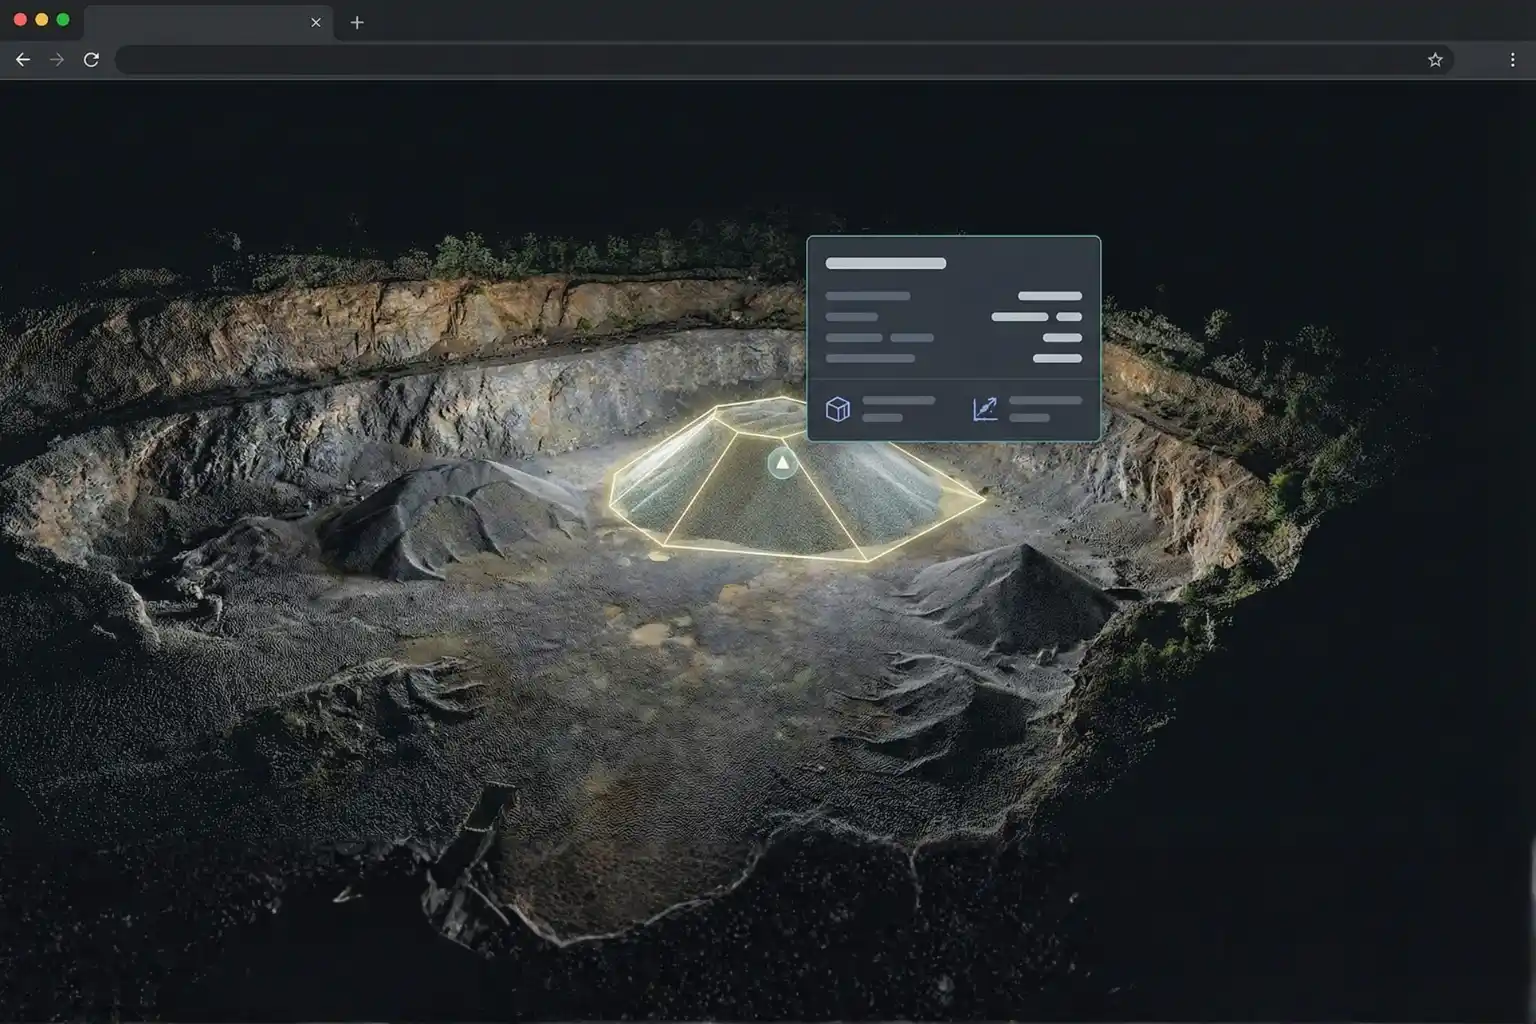Viewport: 1536px width, 1024px height.
Task: Click the title bar of the info card
Action: click(886, 263)
